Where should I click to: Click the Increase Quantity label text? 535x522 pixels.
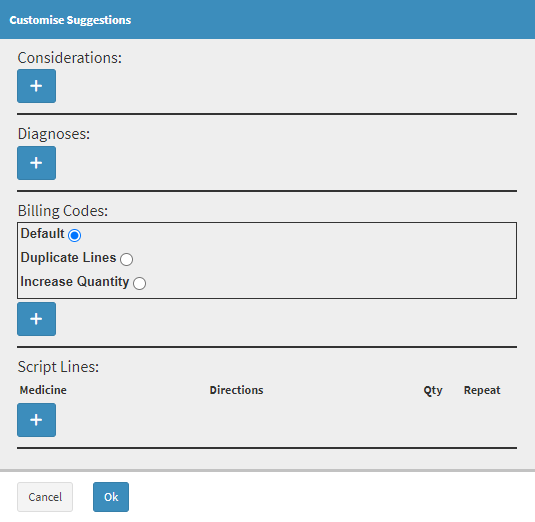click(75, 281)
